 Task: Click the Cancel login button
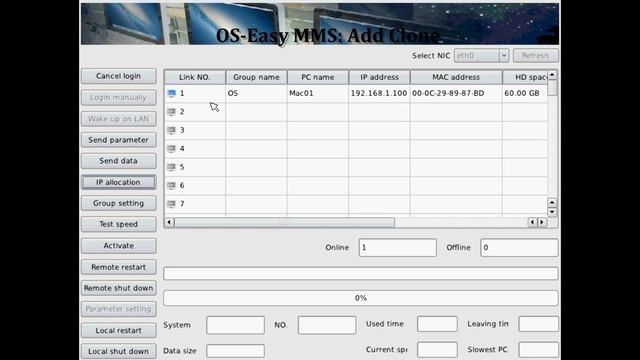coord(118,76)
